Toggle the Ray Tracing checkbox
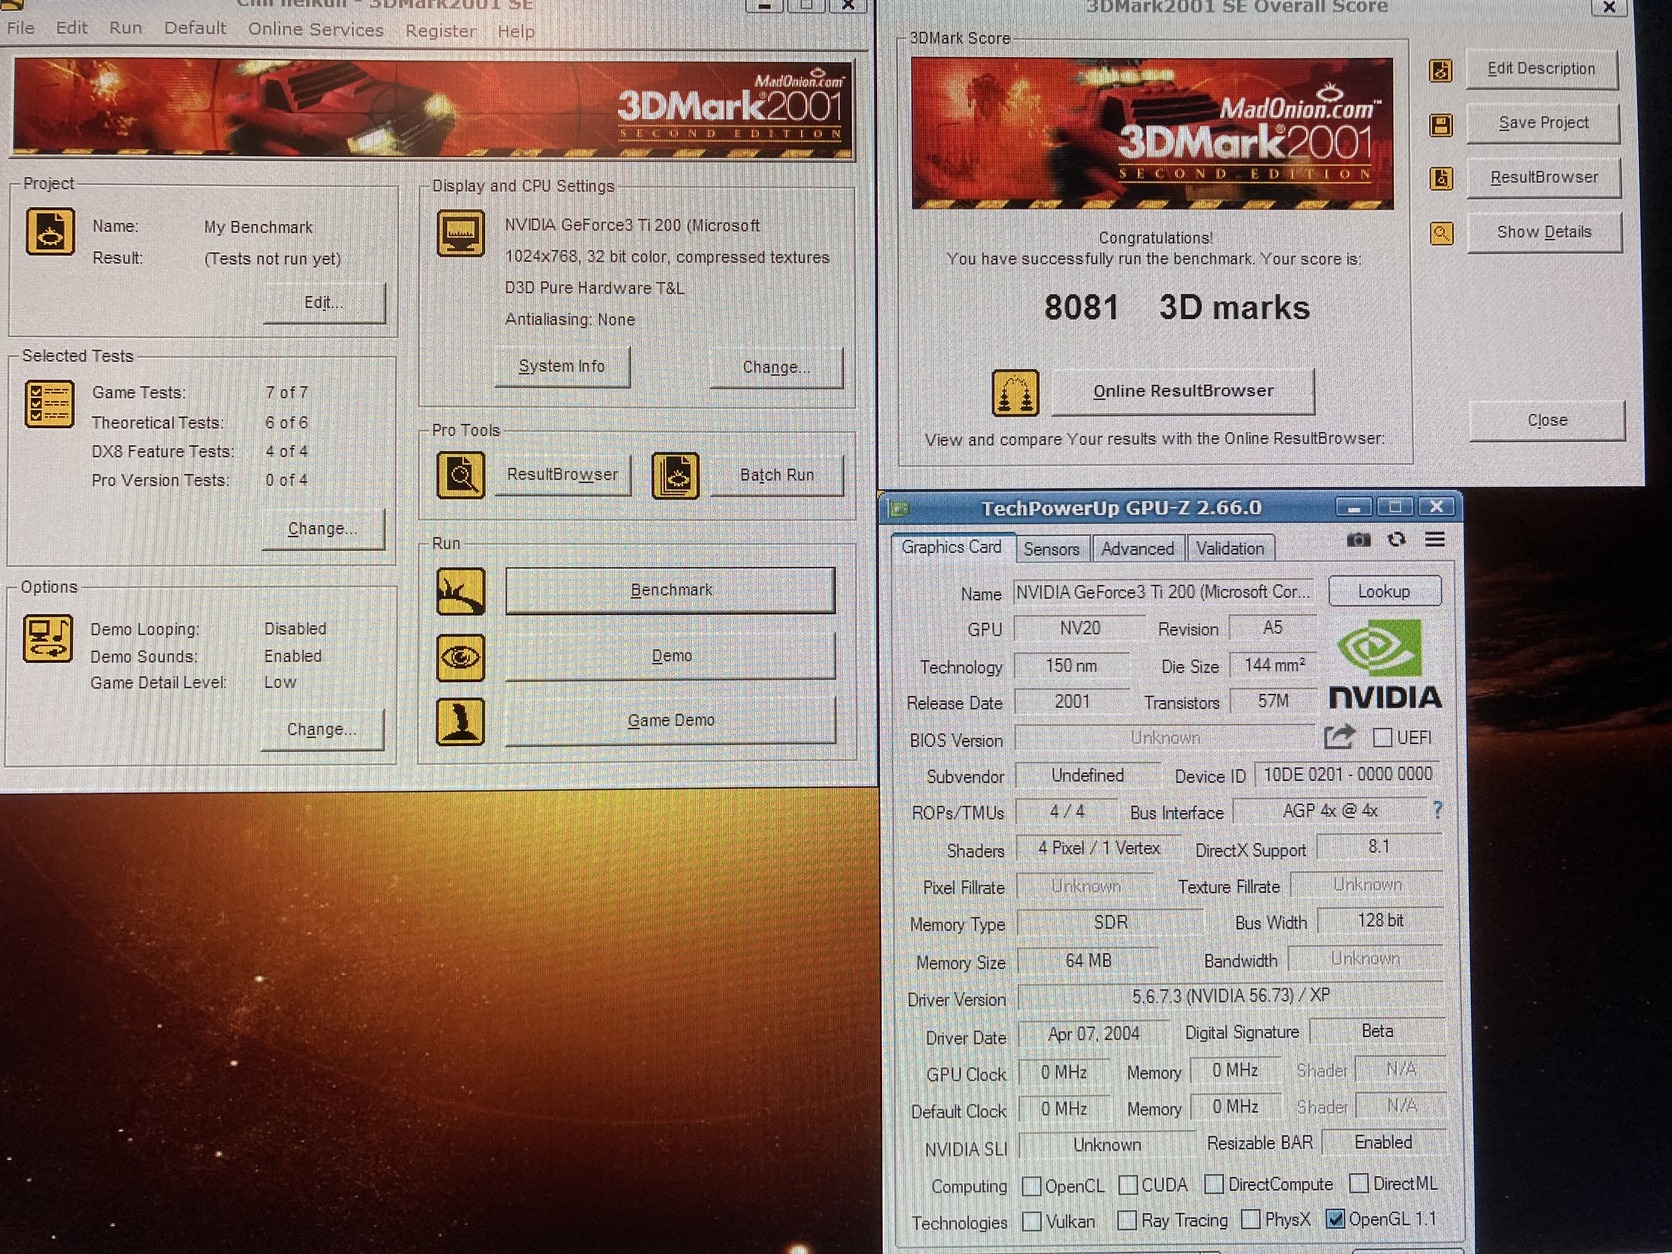This screenshot has height=1254, width=1672. pos(1127,1220)
